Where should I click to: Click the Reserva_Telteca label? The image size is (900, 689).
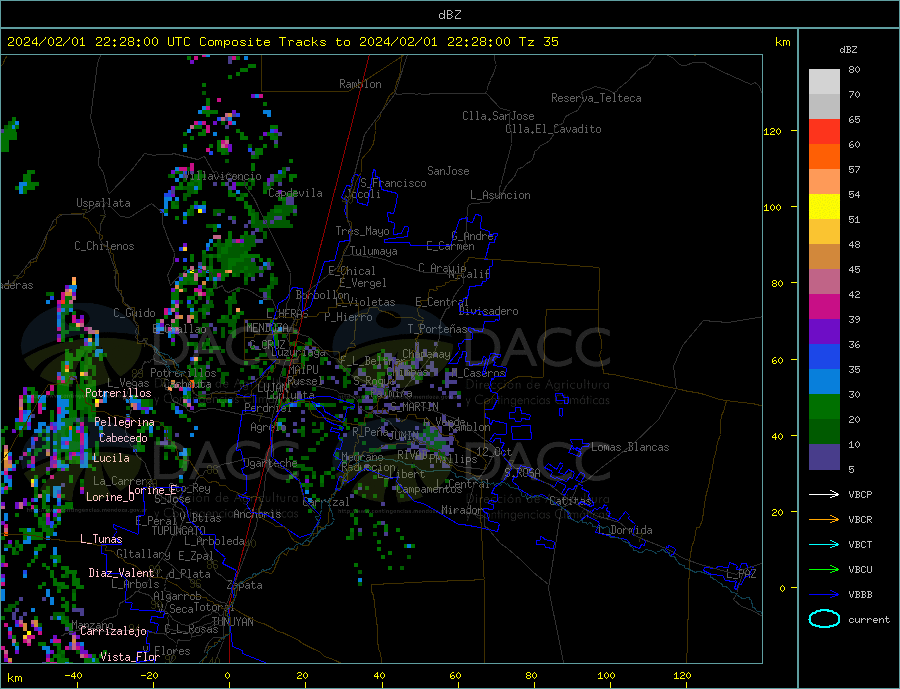596,98
